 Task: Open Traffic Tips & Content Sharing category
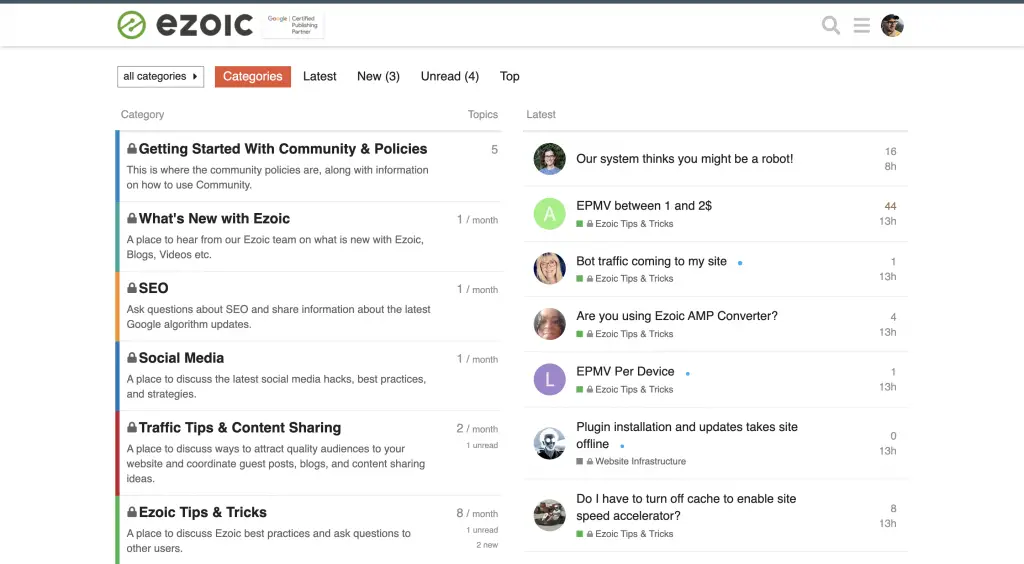240,428
